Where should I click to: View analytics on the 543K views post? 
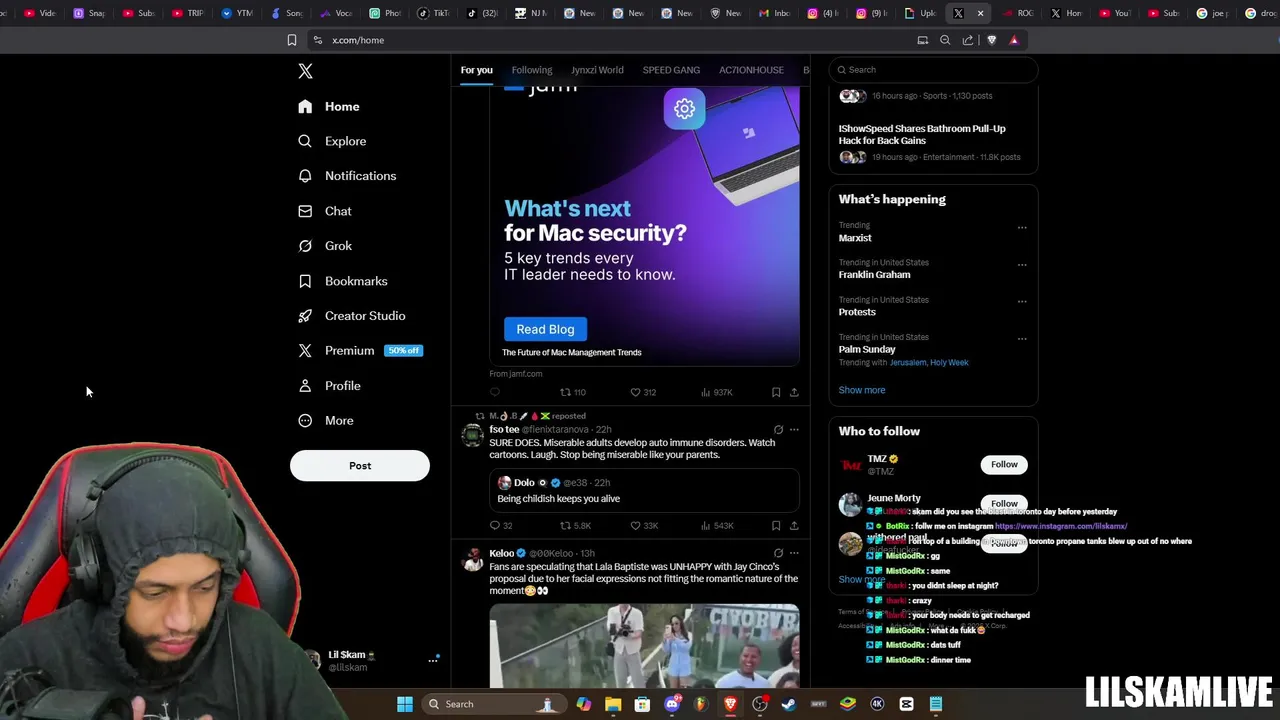click(717, 526)
